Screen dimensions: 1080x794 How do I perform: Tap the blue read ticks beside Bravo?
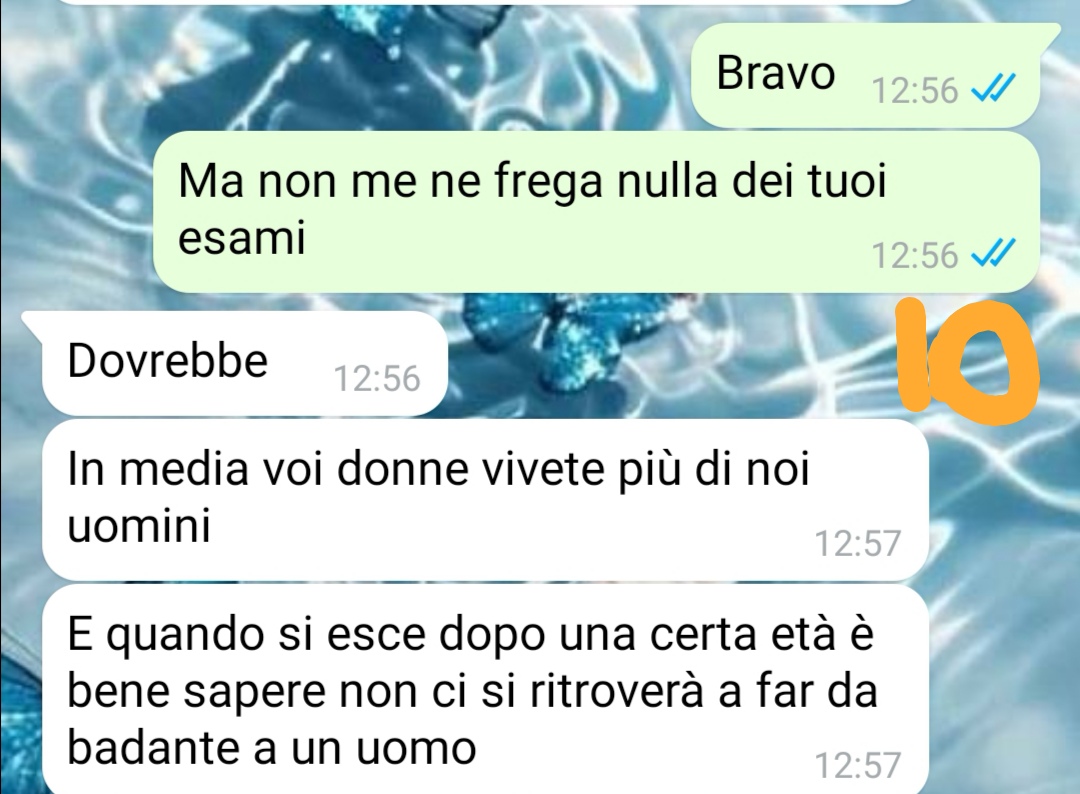[x=993, y=90]
